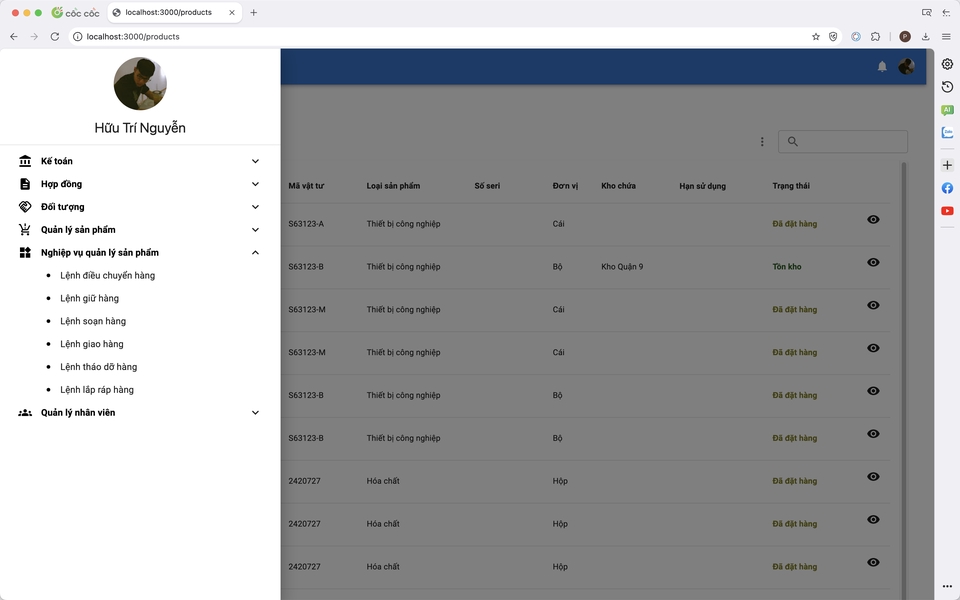The width and height of the screenshot is (960, 600).
Task: Select Lệnh soạn hàng
Action: [93, 321]
